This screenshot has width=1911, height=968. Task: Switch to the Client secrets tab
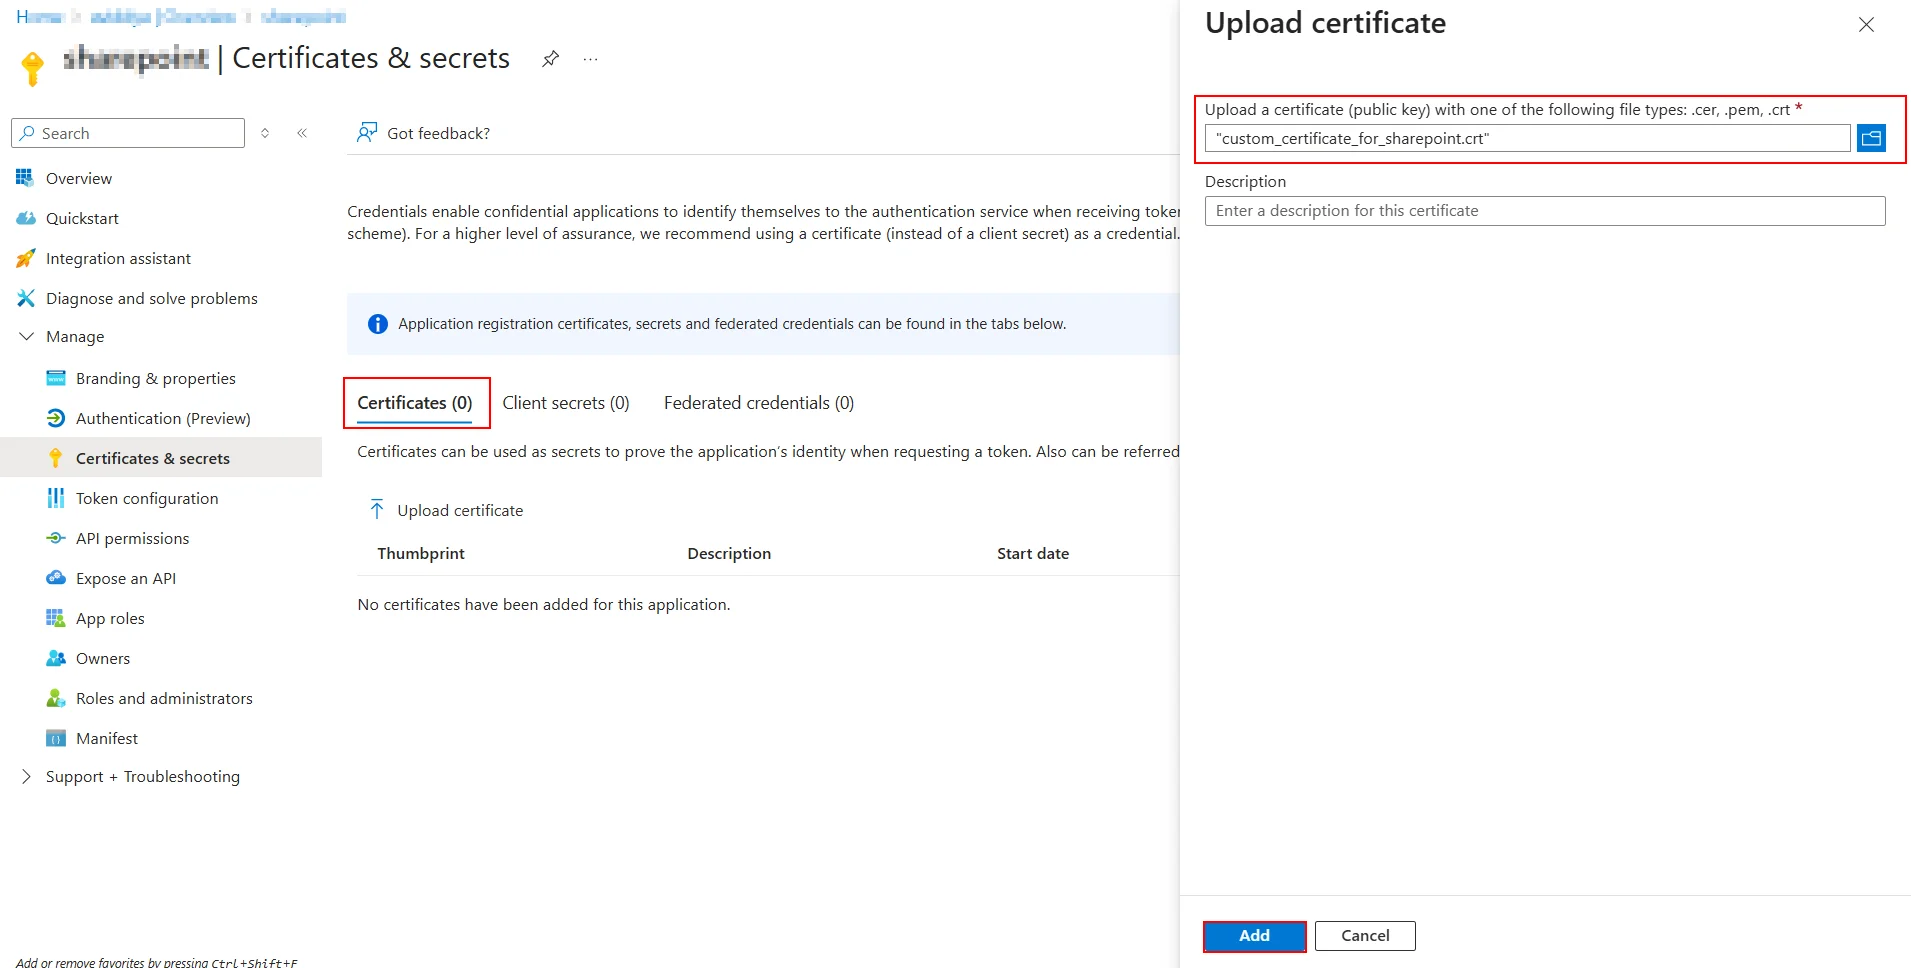[x=566, y=402]
